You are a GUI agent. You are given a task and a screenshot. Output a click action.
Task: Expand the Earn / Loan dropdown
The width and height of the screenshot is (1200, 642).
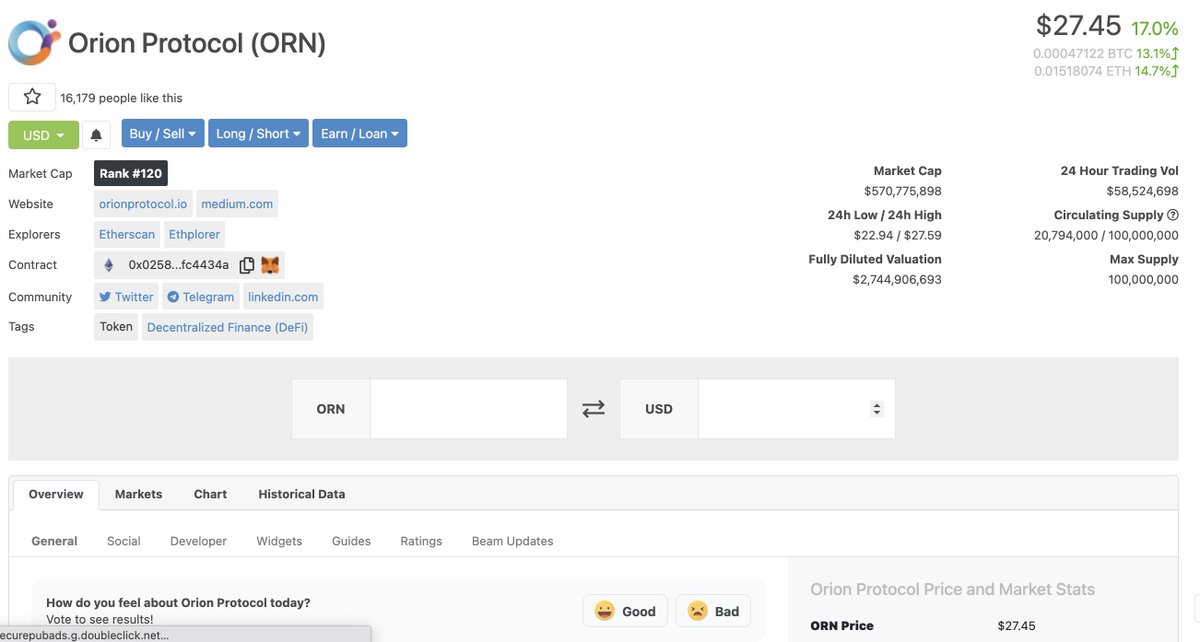[x=360, y=134]
